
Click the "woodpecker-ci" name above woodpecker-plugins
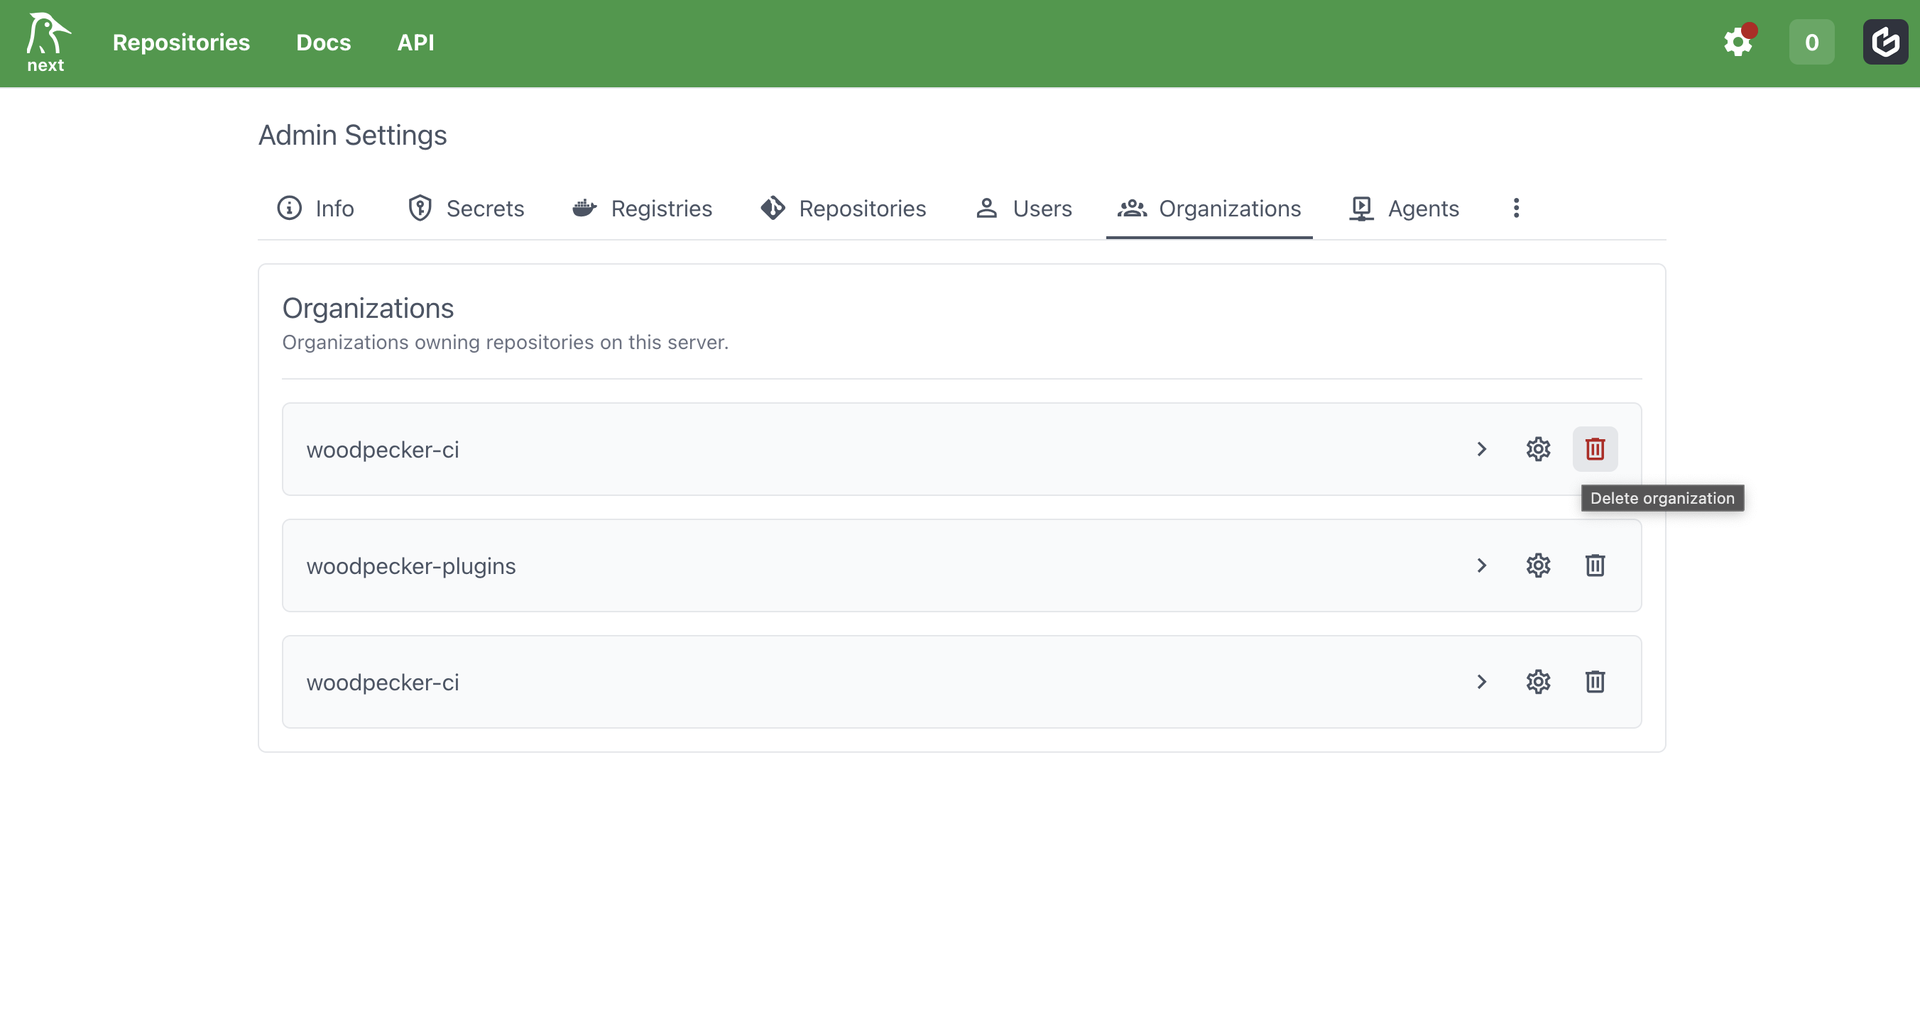(383, 450)
